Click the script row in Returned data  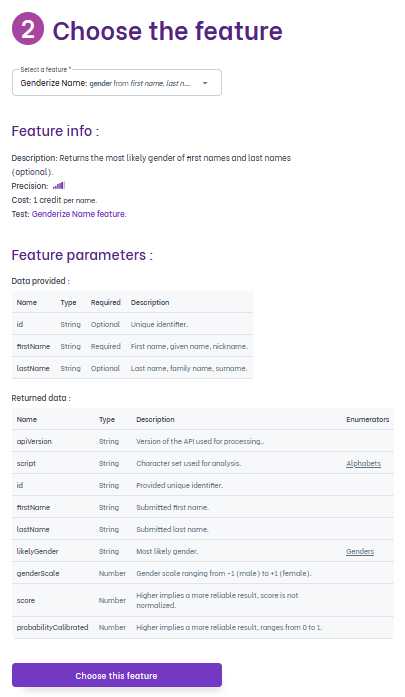(203, 463)
